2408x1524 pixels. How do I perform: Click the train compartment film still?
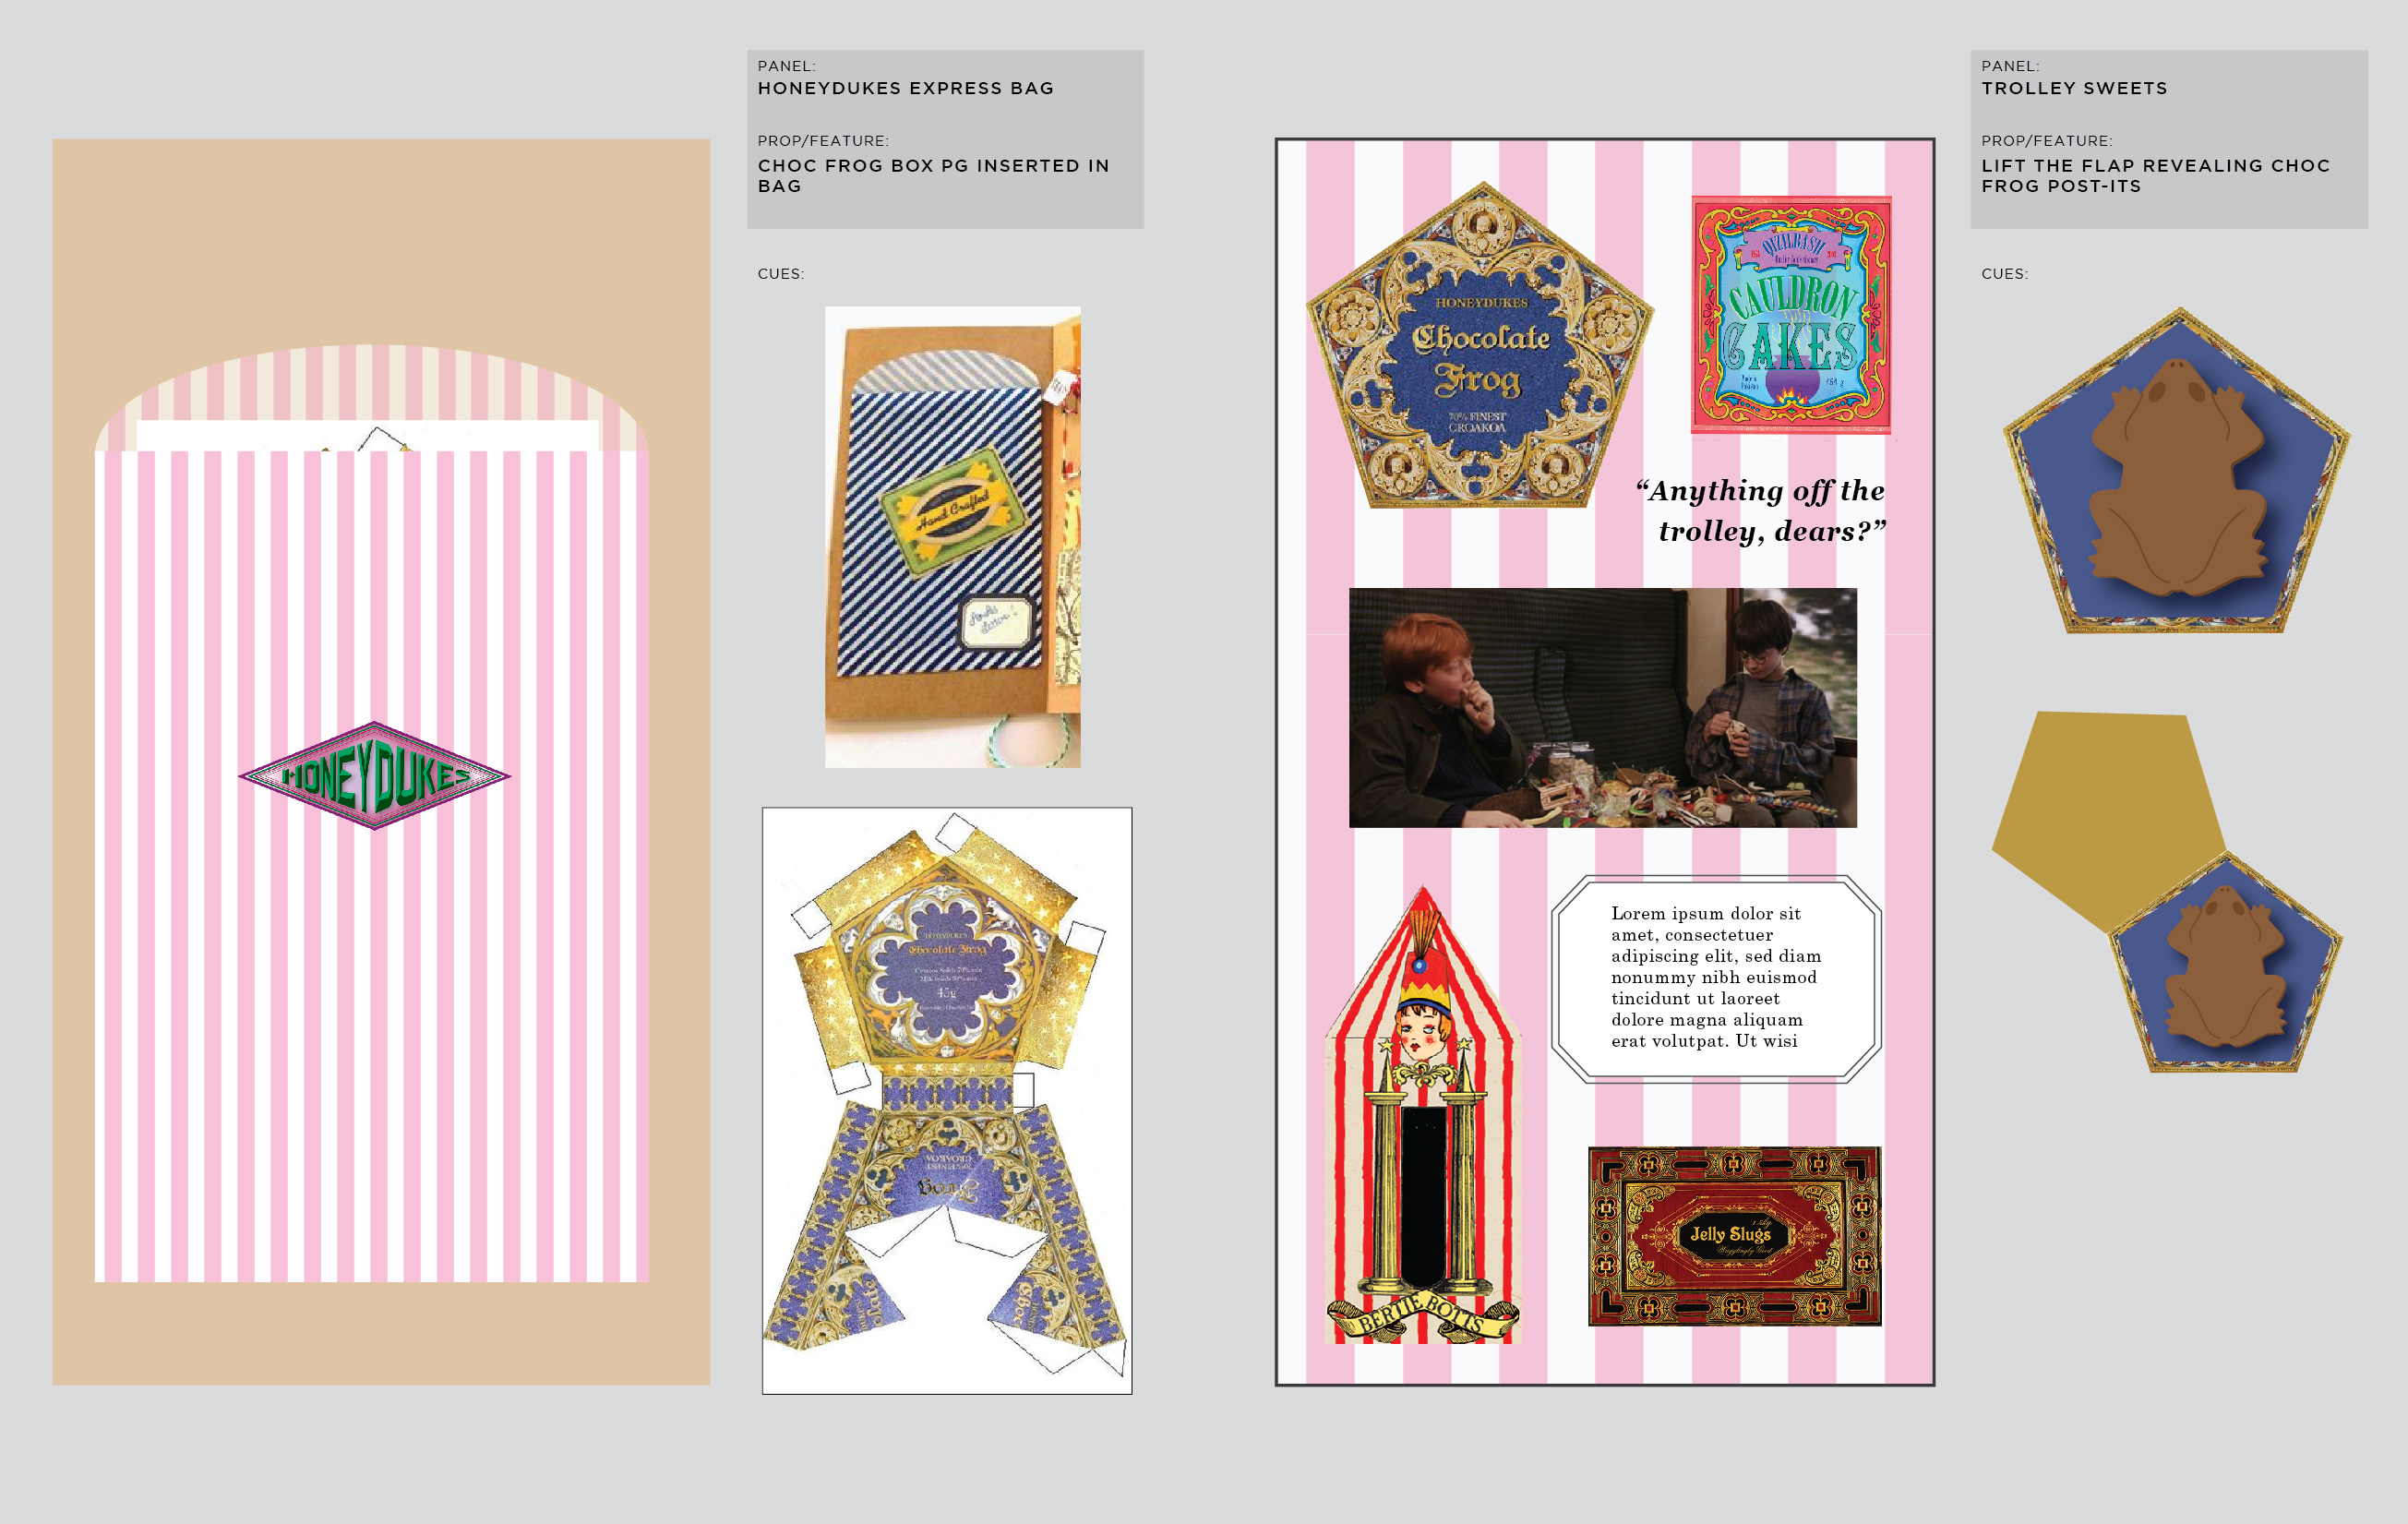pyautogui.click(x=1603, y=708)
